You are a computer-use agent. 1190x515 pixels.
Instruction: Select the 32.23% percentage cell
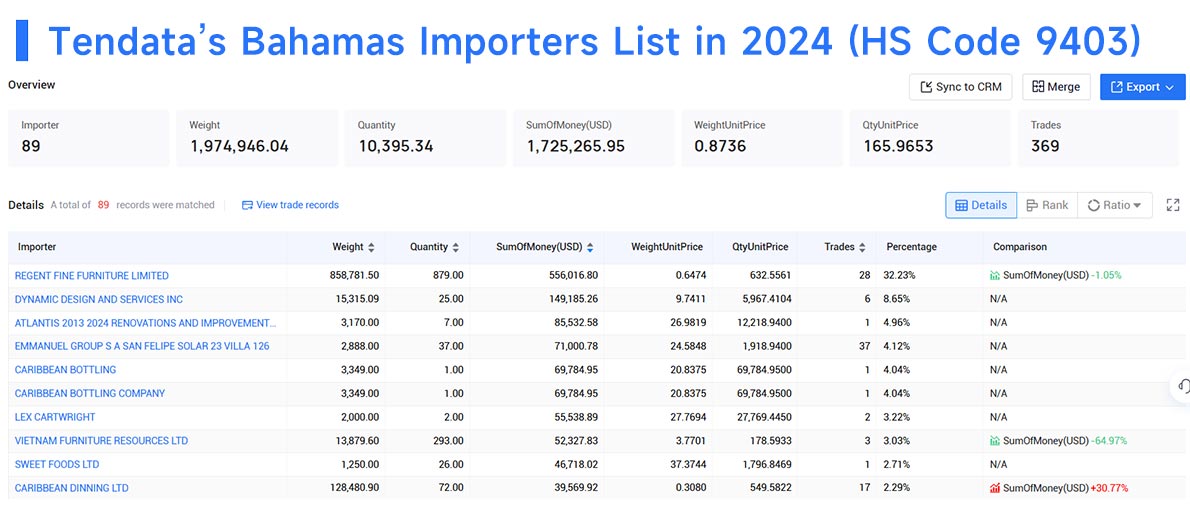click(899, 275)
